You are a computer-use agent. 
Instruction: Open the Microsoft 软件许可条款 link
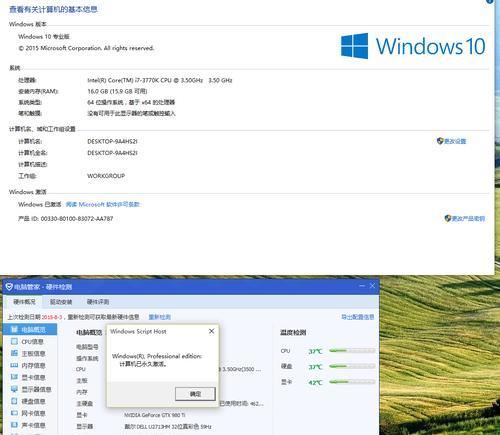click(x=103, y=204)
